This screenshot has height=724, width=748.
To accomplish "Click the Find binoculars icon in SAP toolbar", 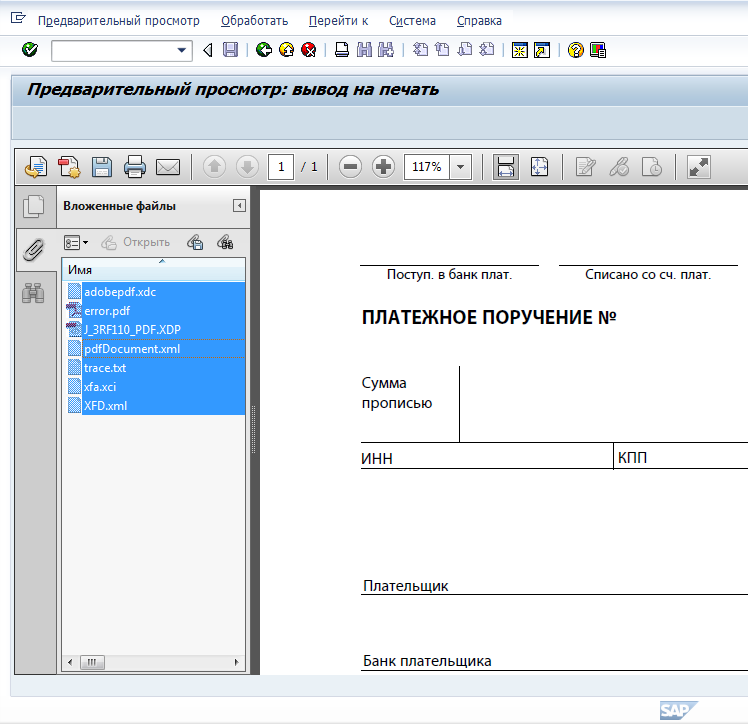I will (x=364, y=50).
